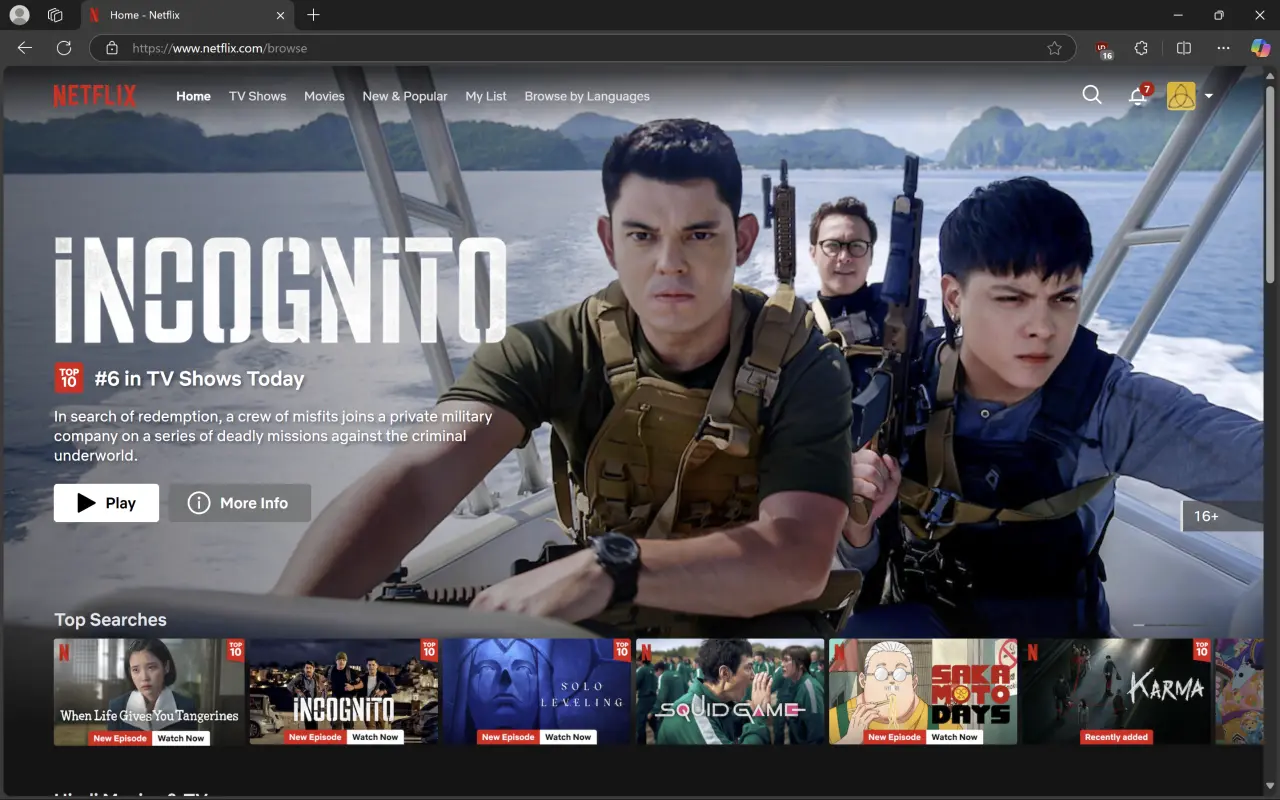The image size is (1280, 800).
Task: Refresh the page with reload icon
Action: click(64, 48)
